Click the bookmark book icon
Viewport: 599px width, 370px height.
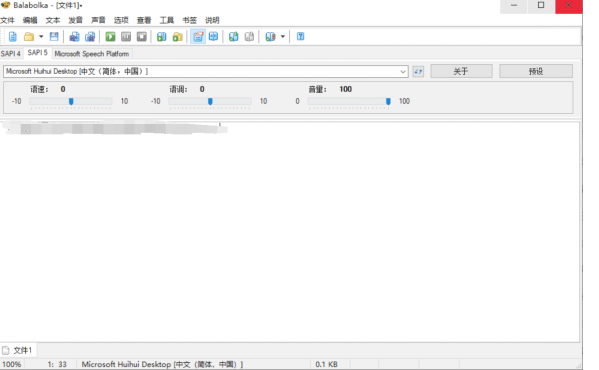tap(270, 37)
